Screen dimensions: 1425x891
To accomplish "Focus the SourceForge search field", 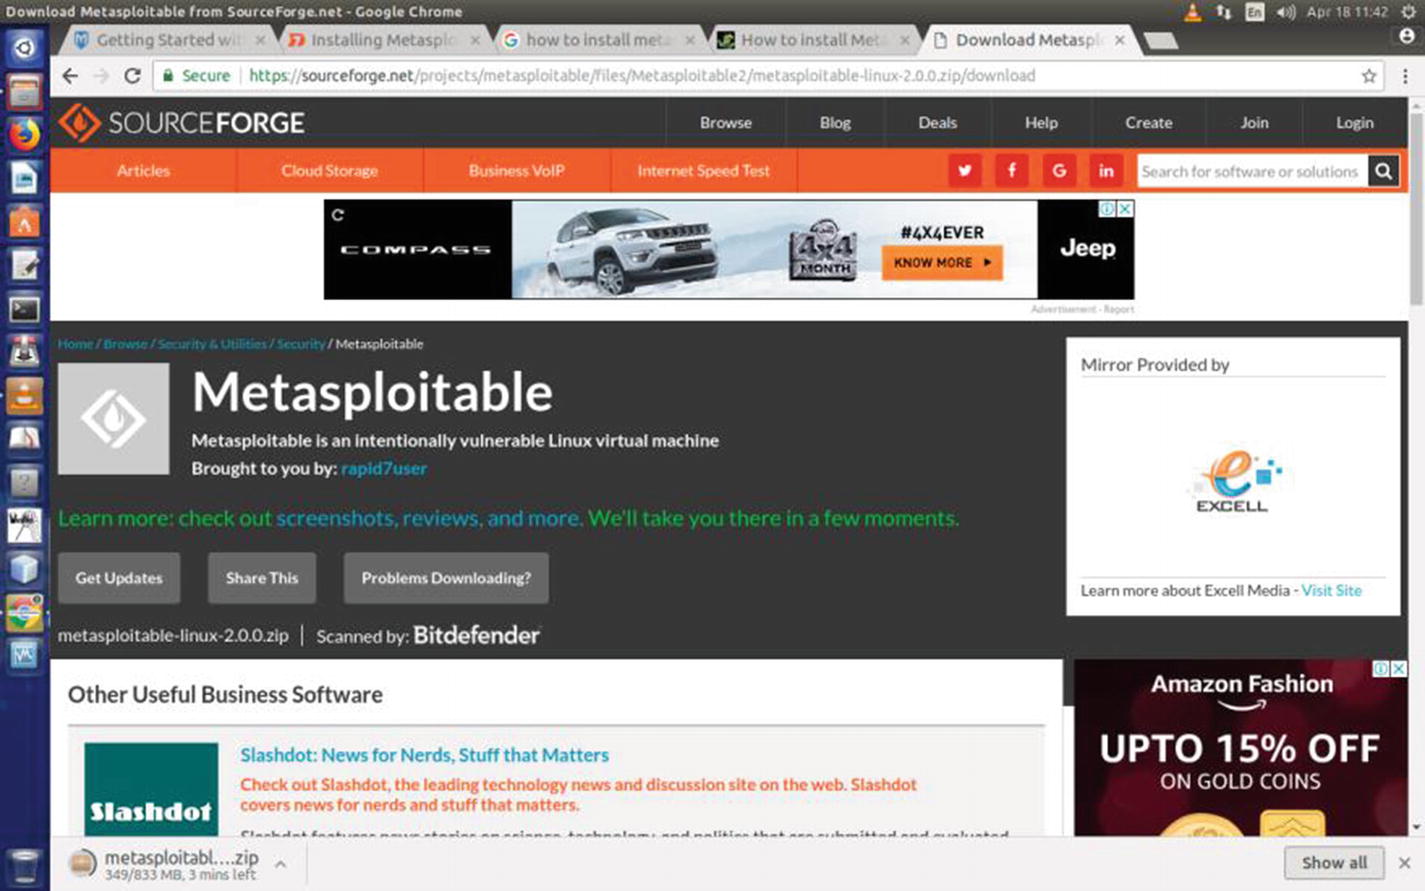I will 1252,171.
